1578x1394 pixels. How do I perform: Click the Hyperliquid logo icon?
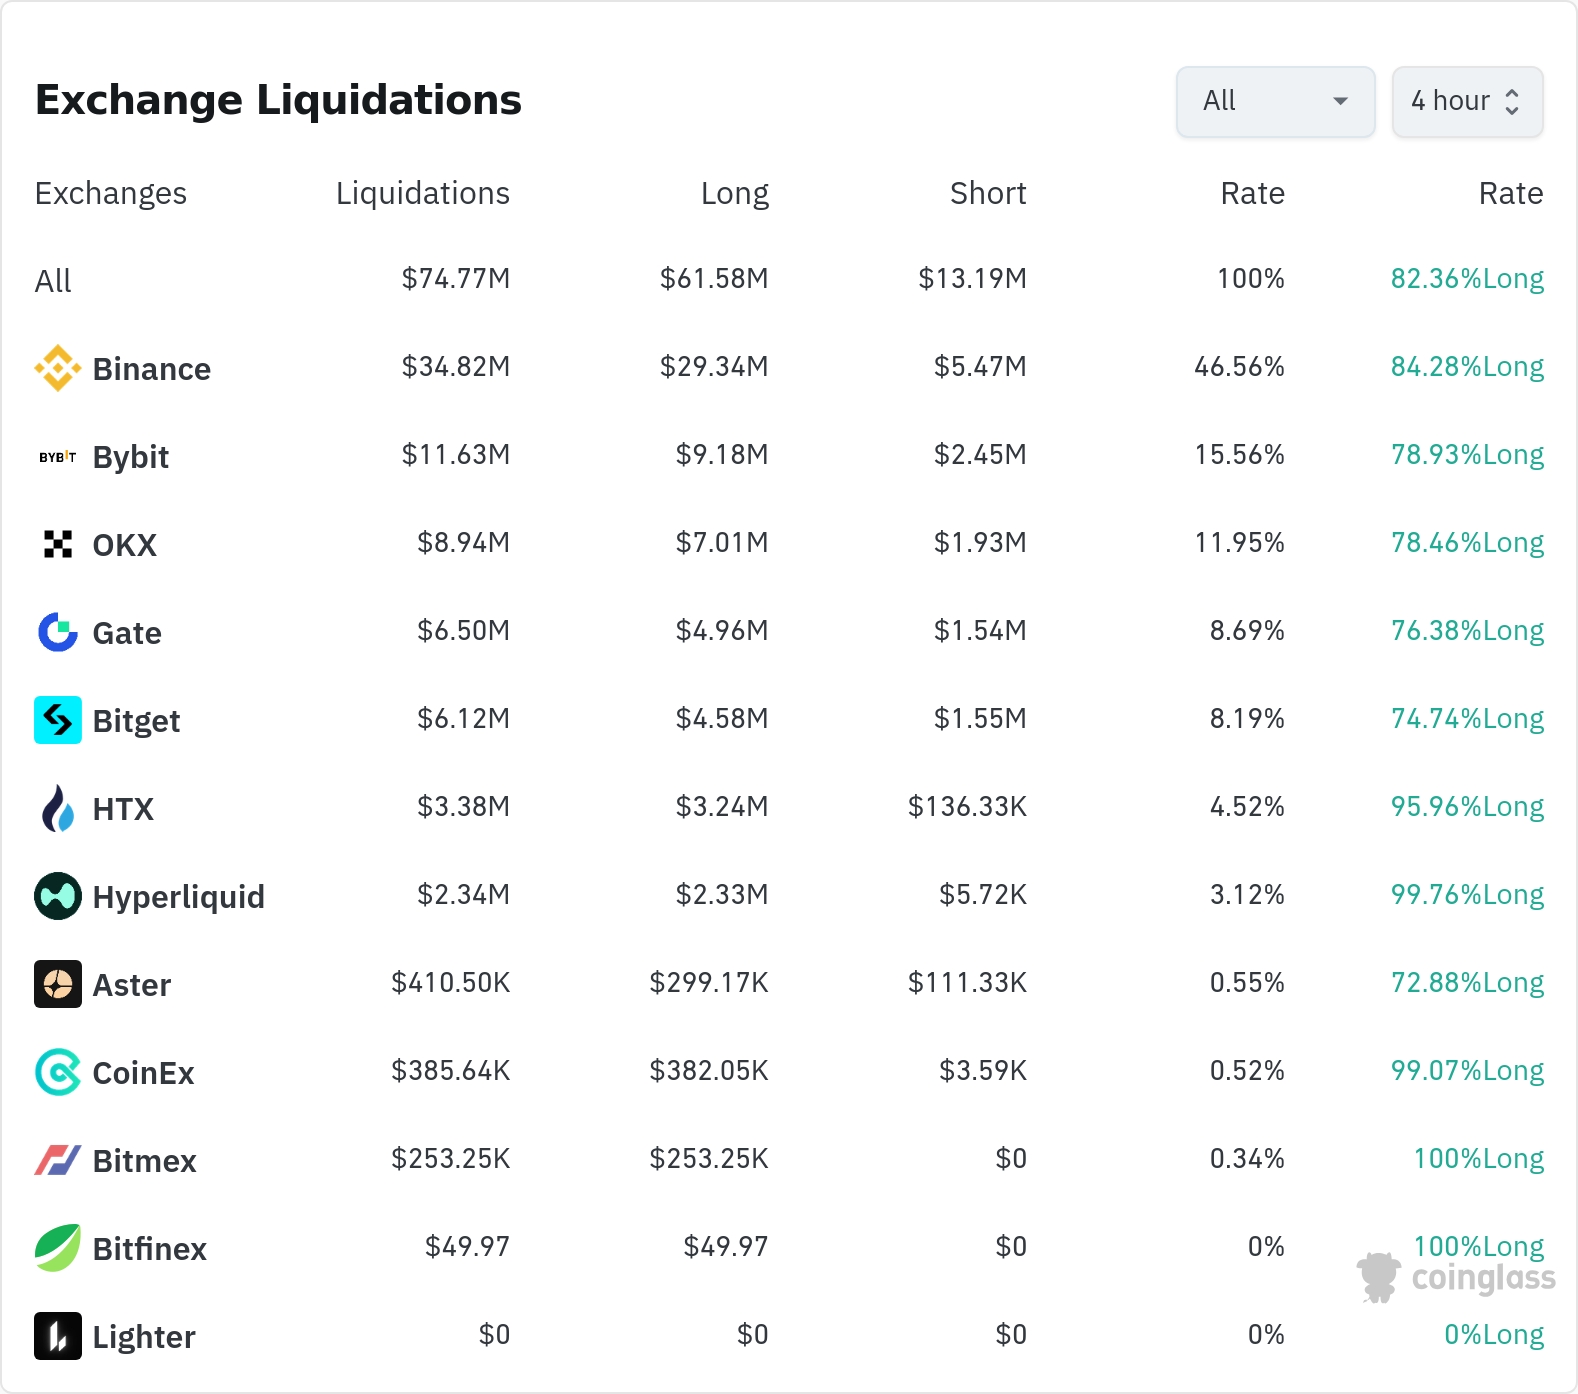(58, 896)
